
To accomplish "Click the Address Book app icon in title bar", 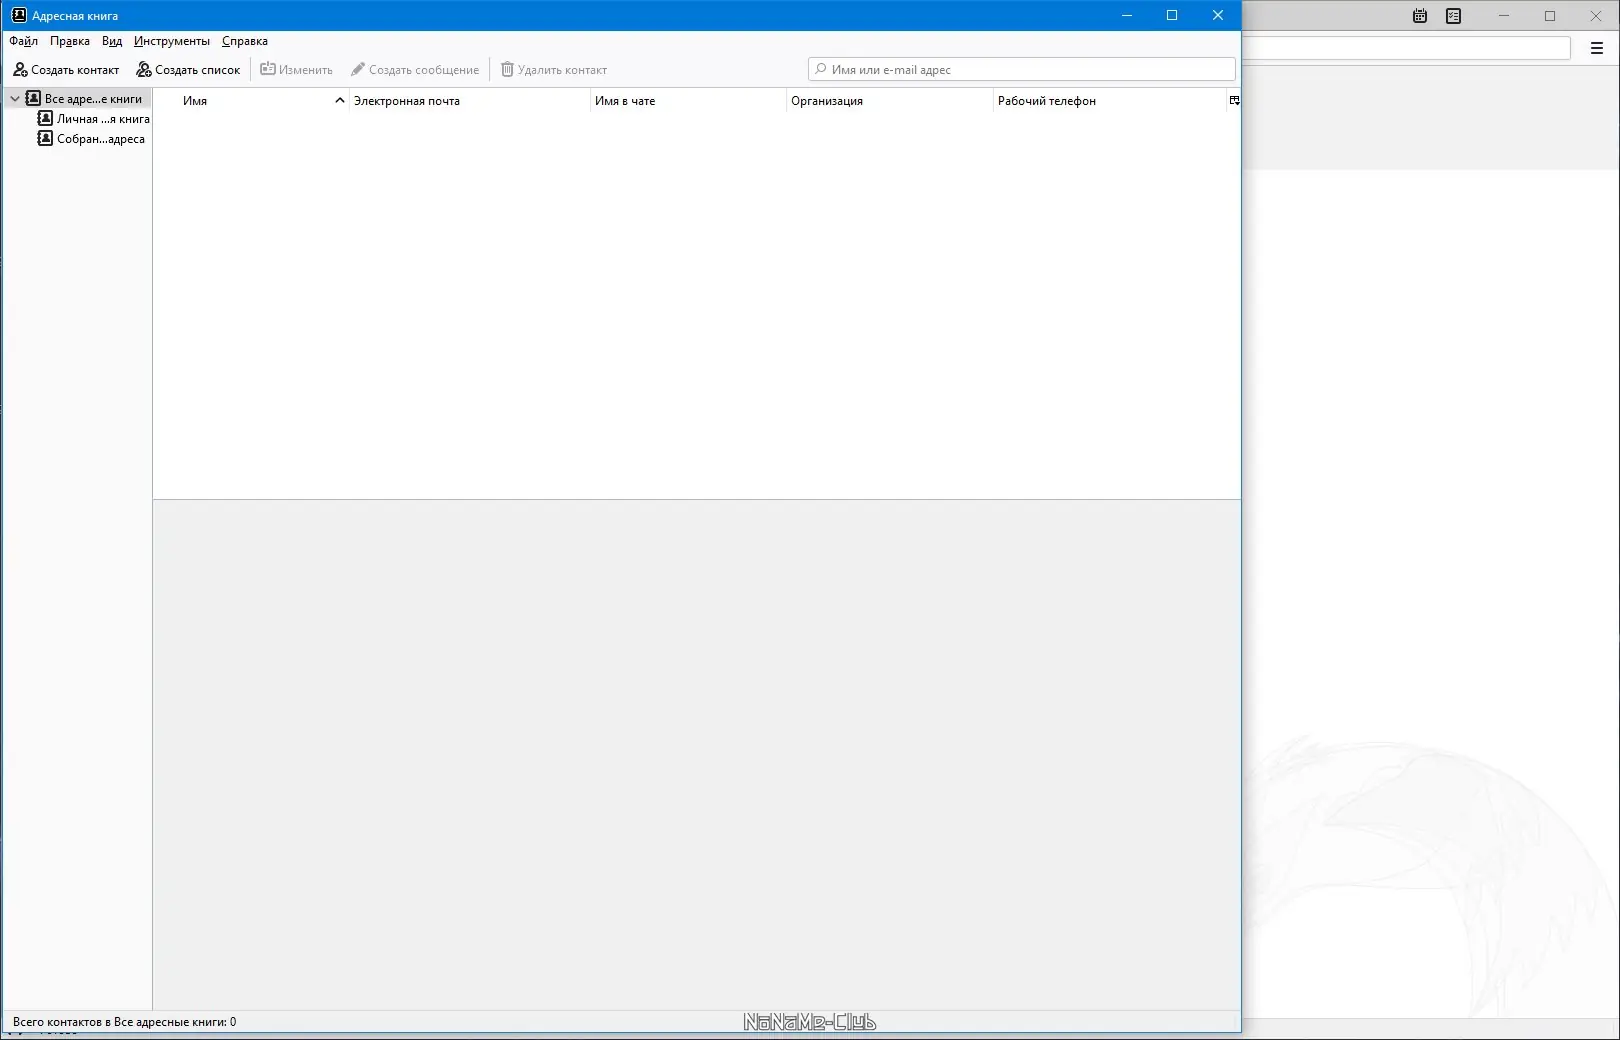I will (19, 15).
